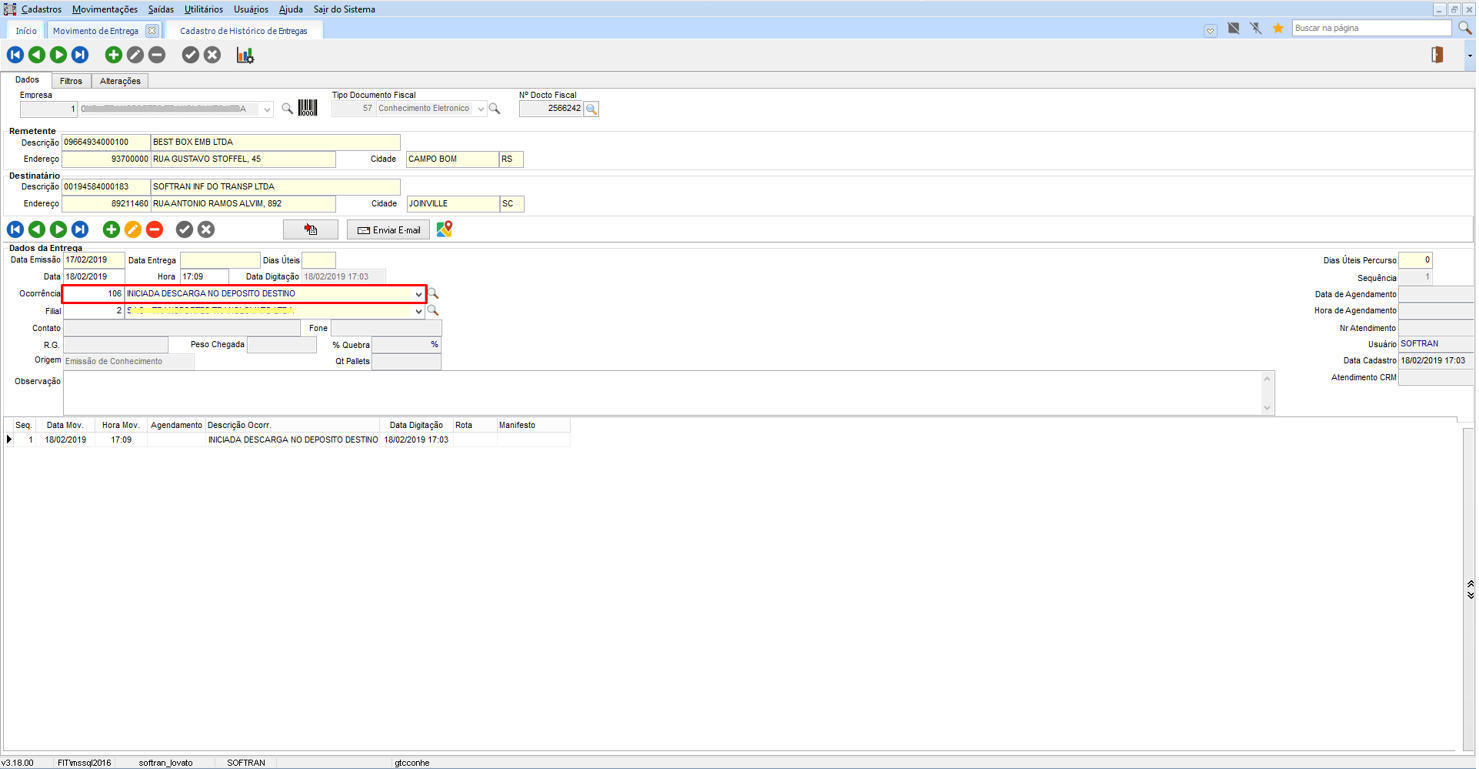Add new record with top green plus

click(113, 55)
